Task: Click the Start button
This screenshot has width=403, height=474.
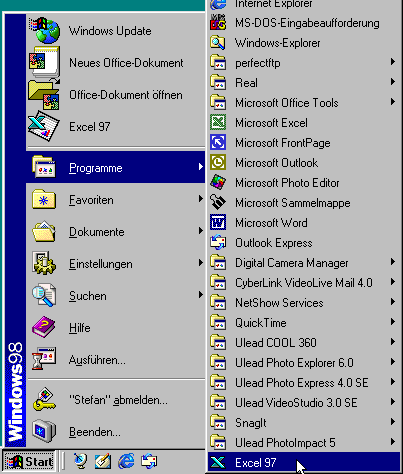Action: tap(29, 462)
